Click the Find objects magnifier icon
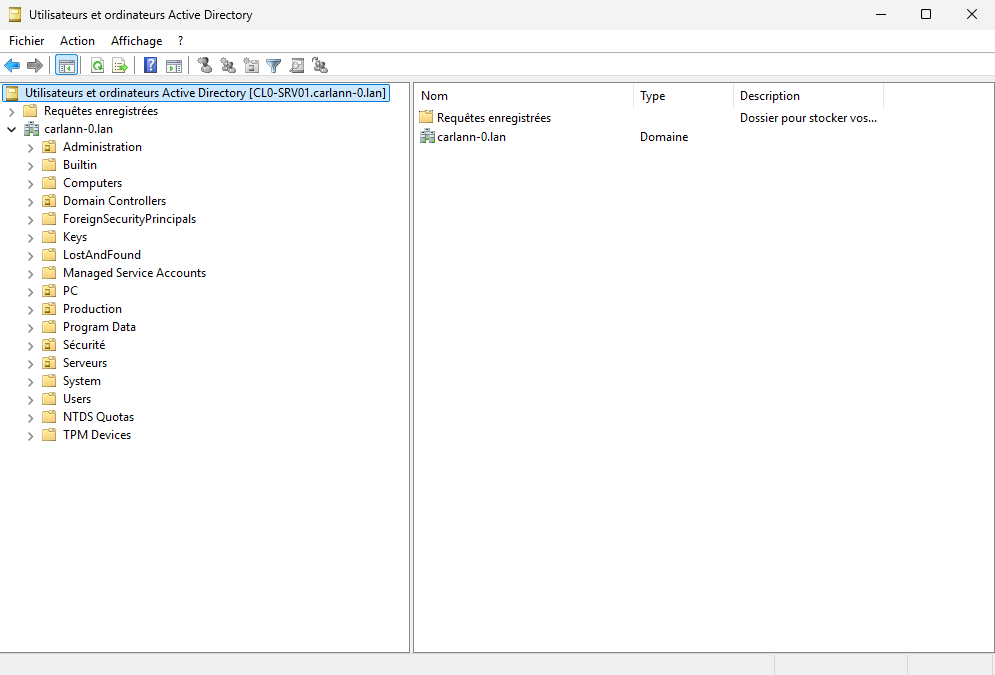Screen dimensions: 995x675 (x=296, y=65)
